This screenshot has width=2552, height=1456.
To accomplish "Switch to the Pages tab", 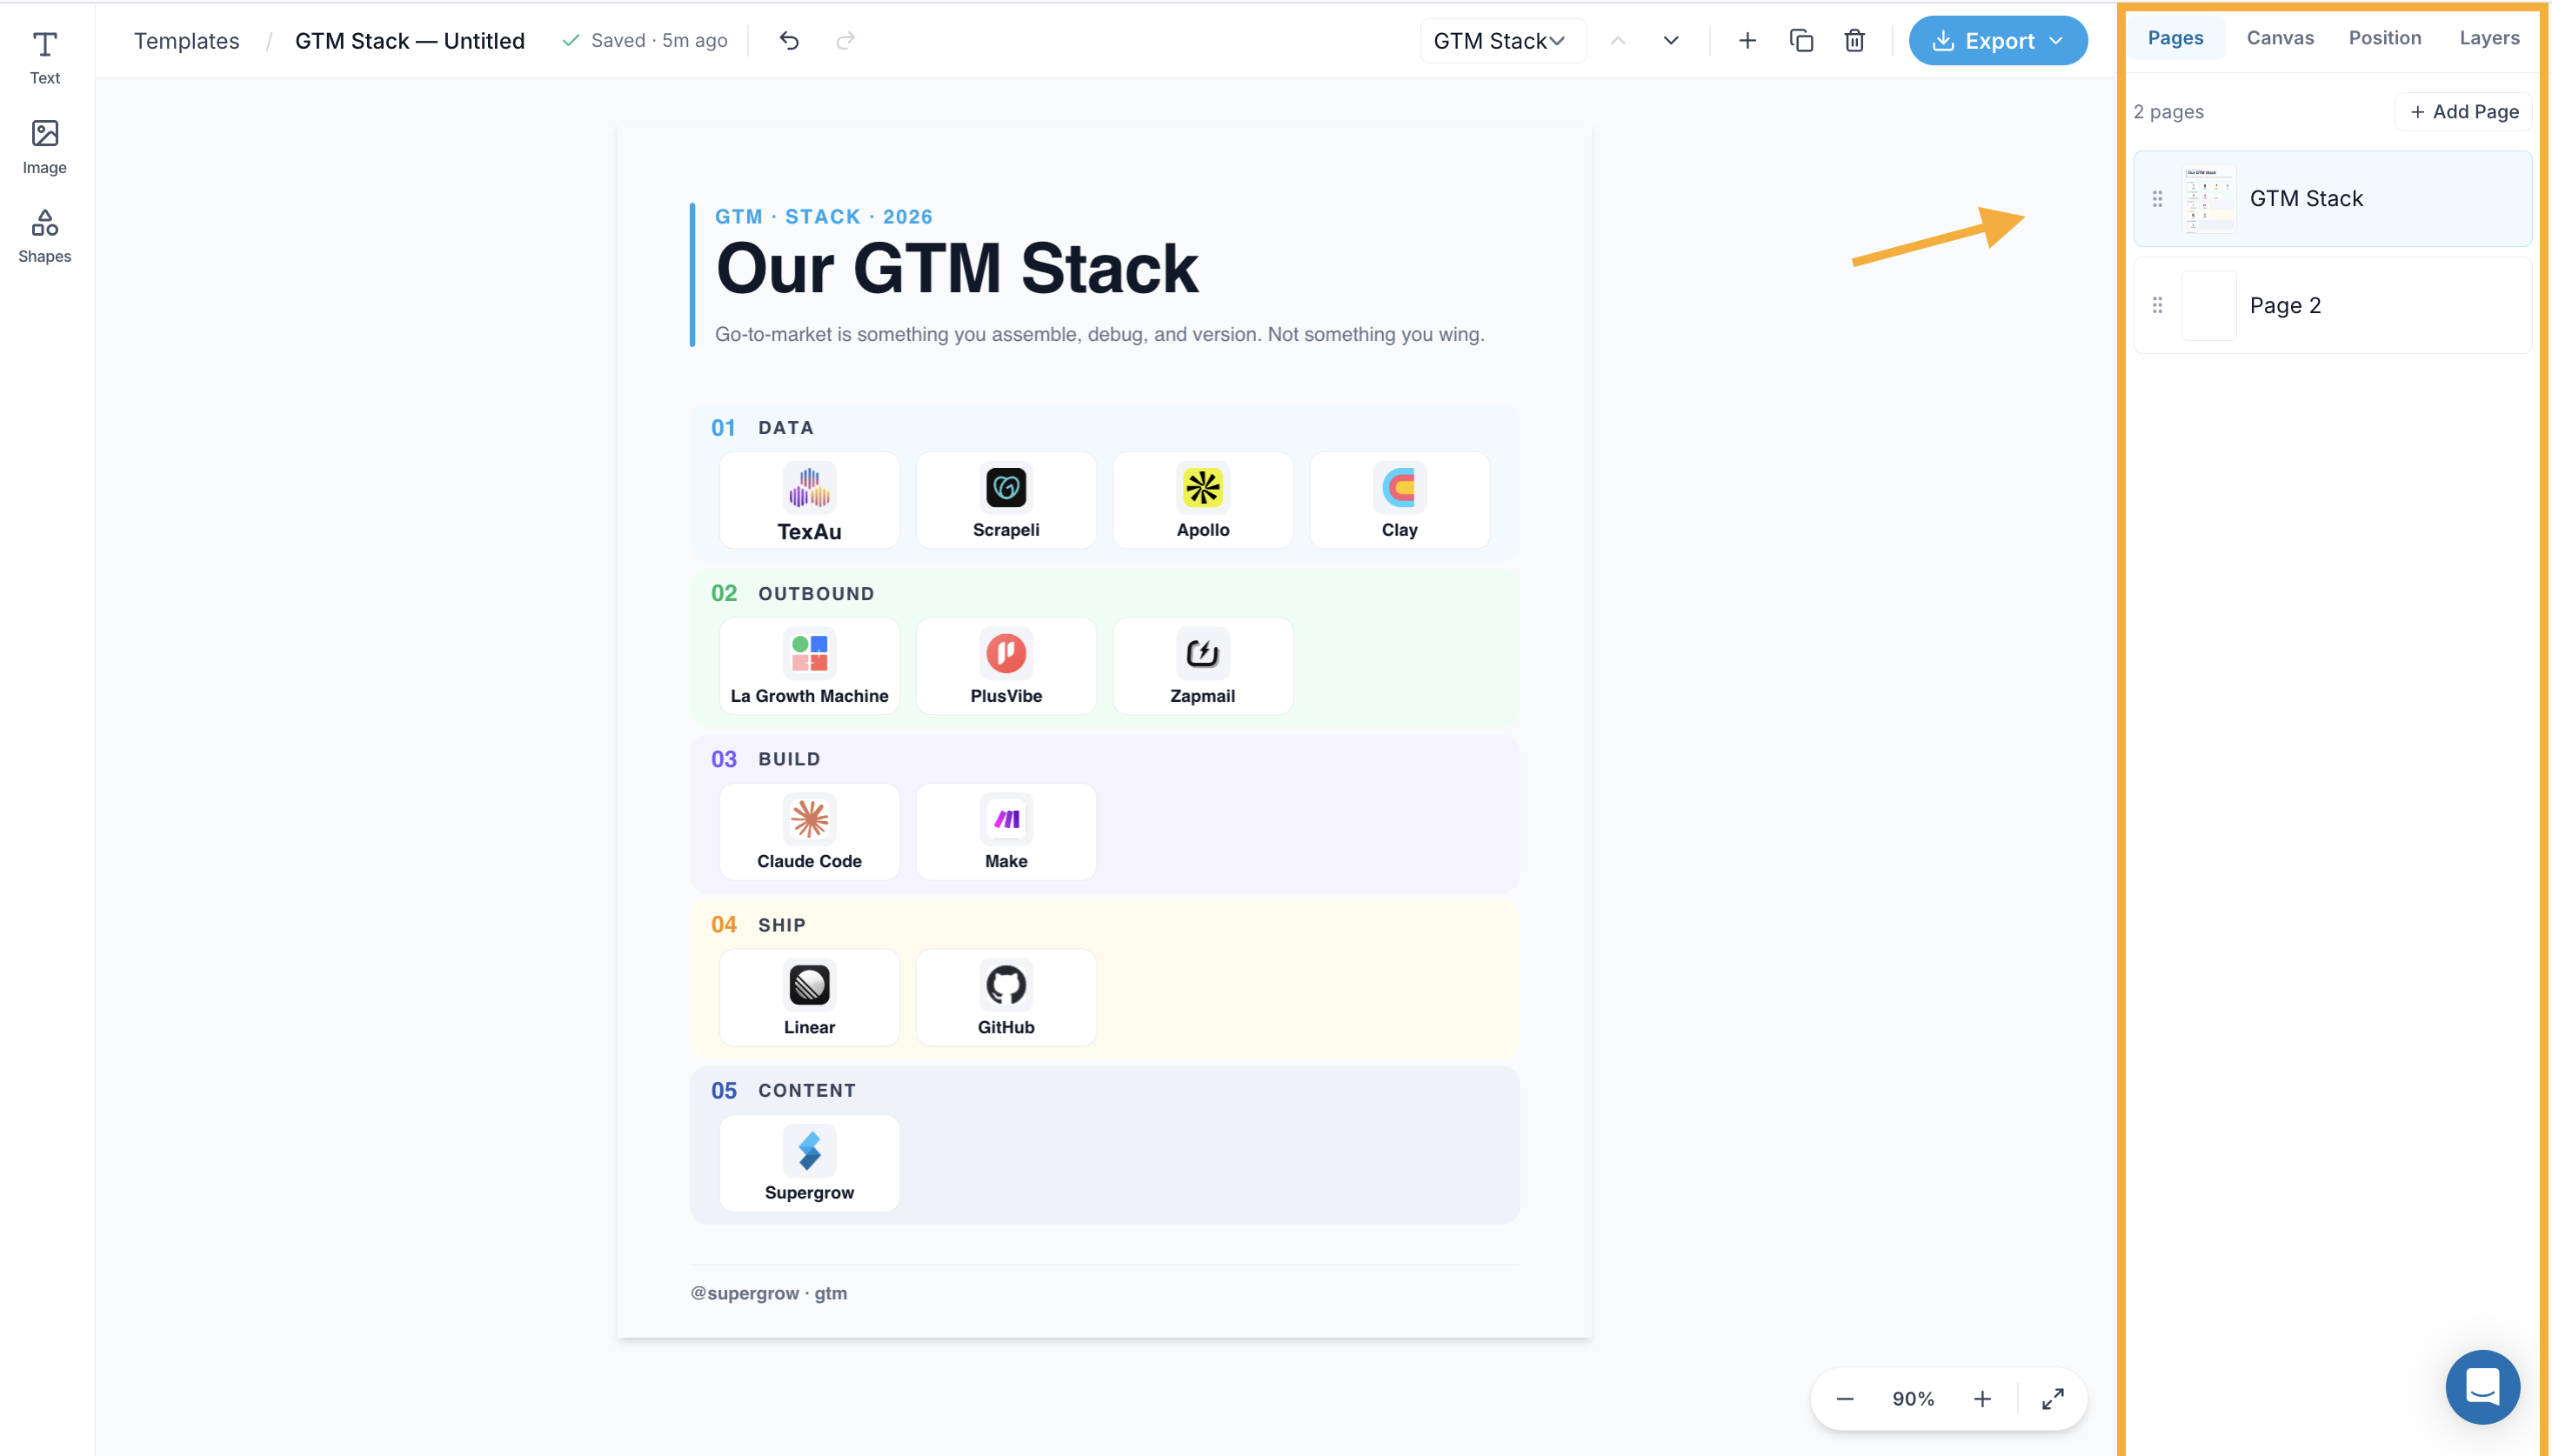I will point(2175,38).
